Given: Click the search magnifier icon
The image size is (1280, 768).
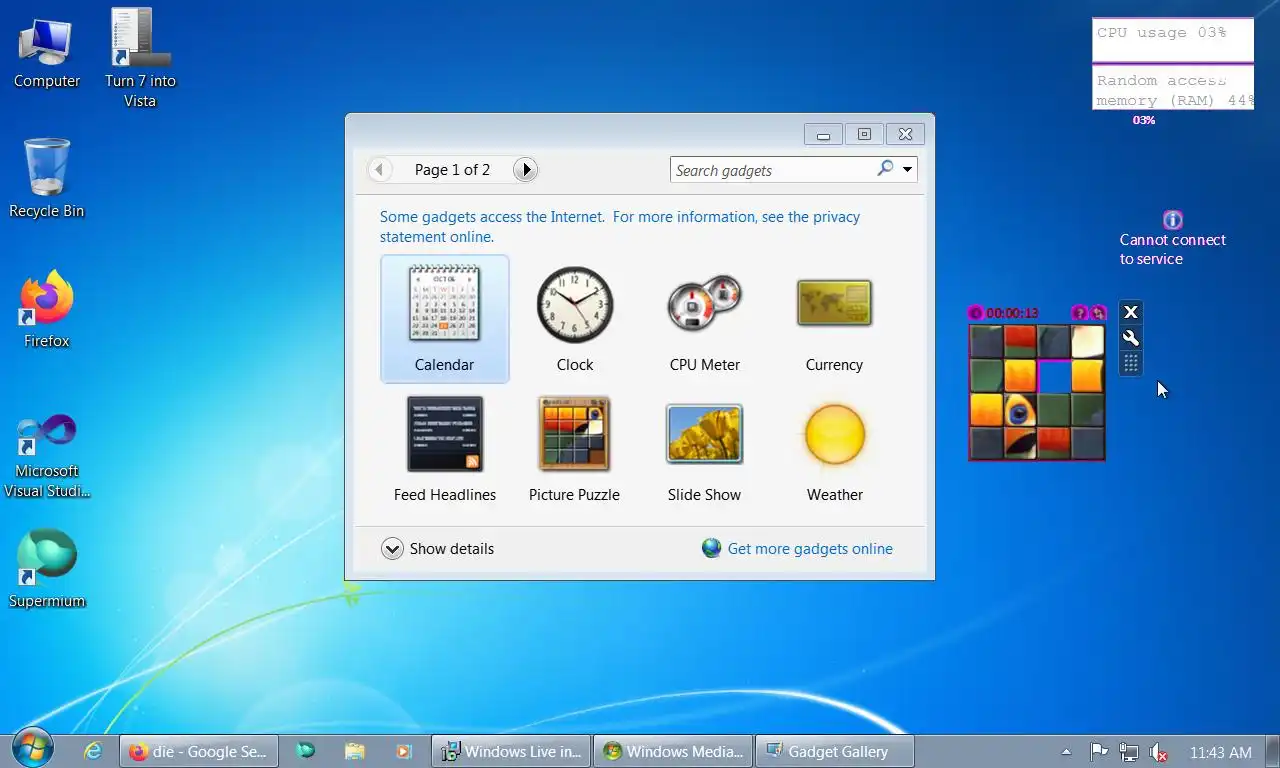Looking at the screenshot, I should 885,169.
